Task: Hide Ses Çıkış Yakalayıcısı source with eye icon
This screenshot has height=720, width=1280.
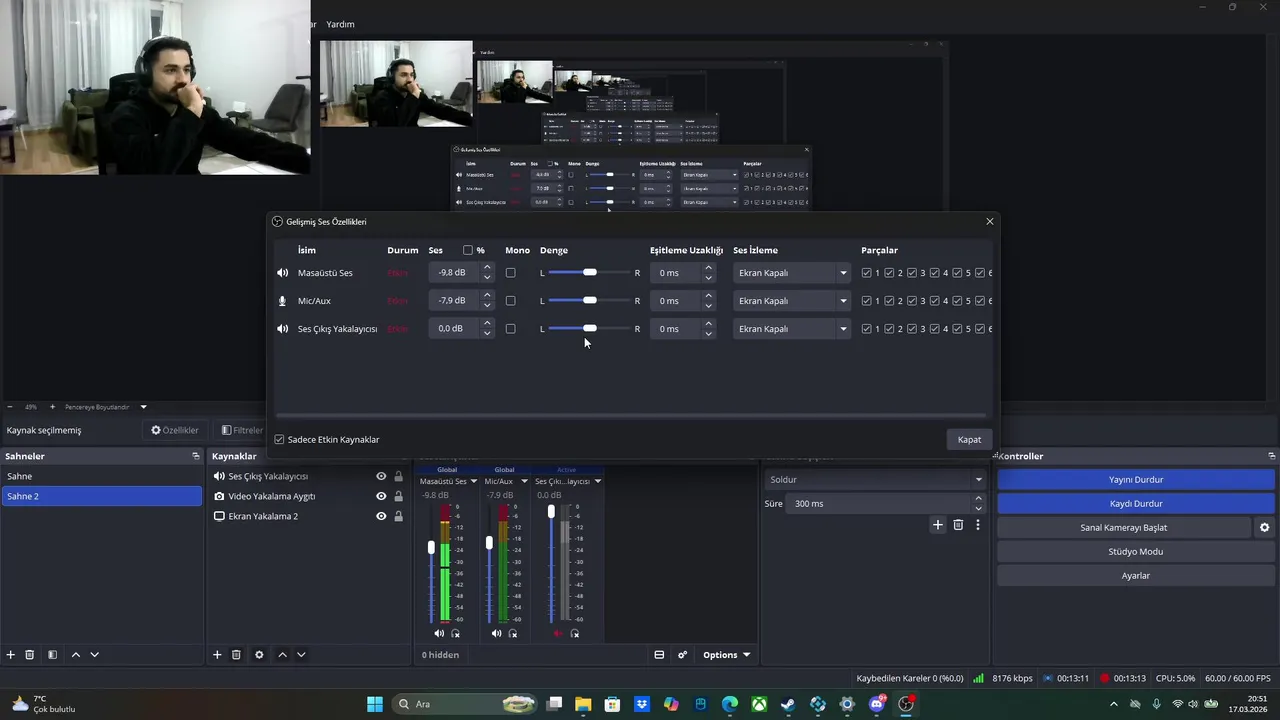Action: click(x=381, y=476)
